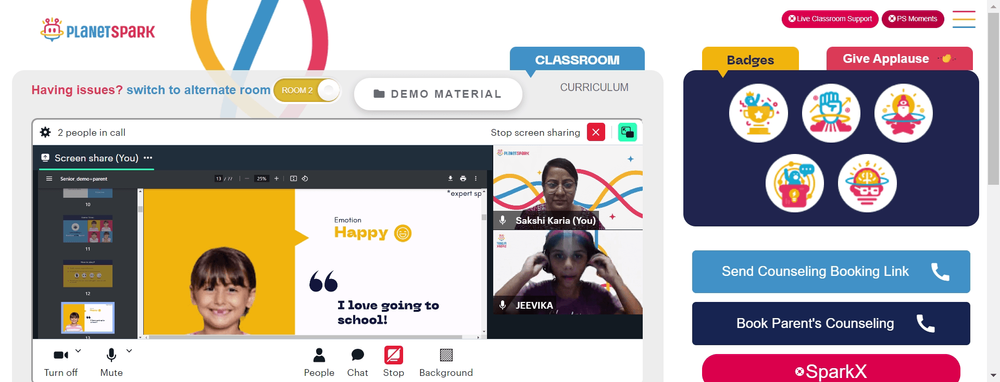
Task: Zoom out with the PDF minus button
Action: click(x=247, y=179)
